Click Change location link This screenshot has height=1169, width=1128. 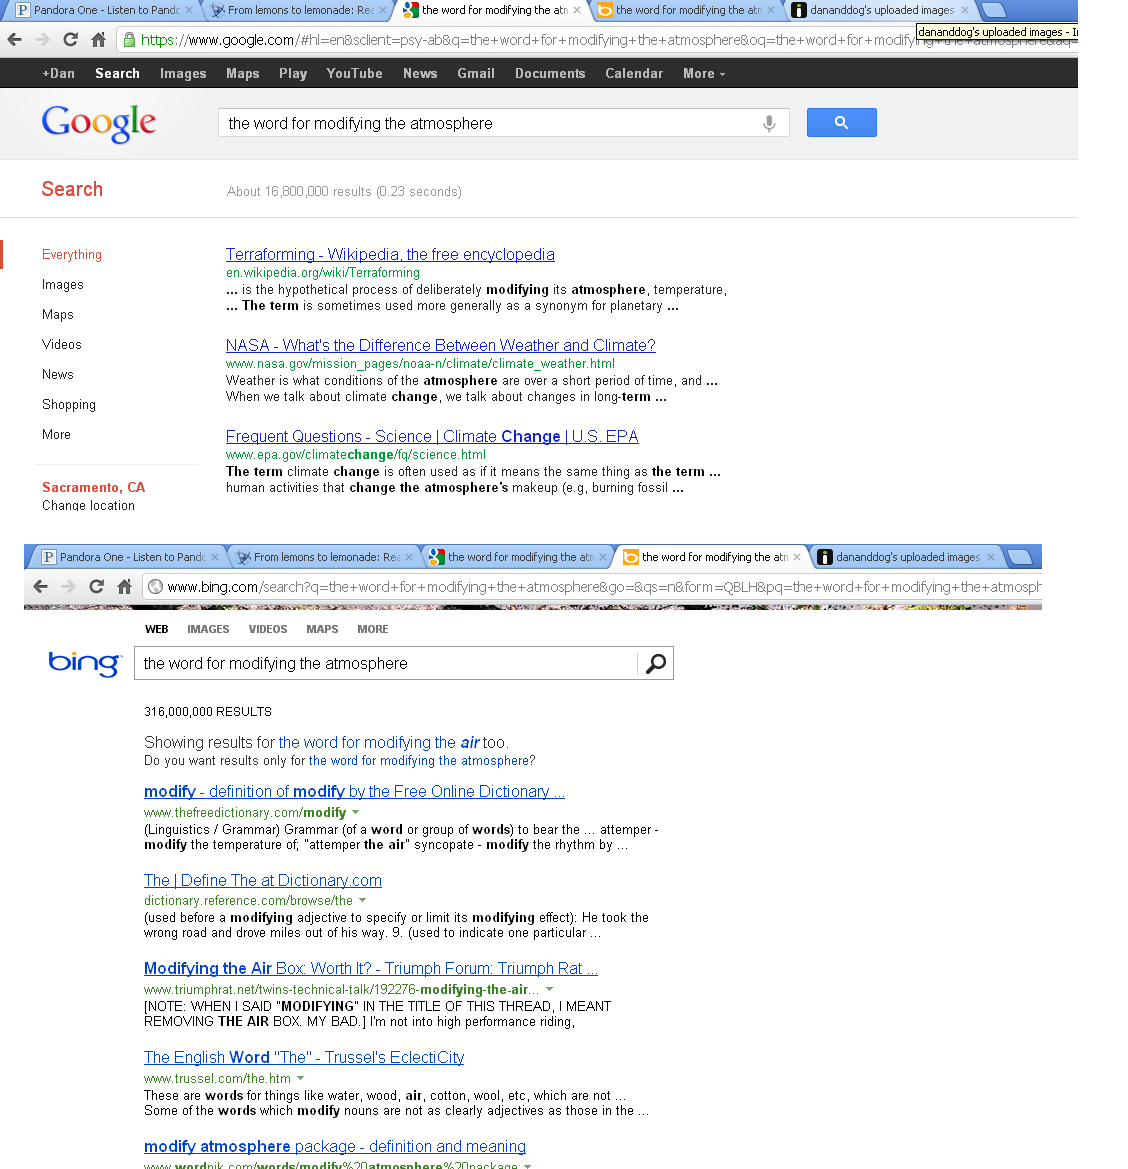click(x=88, y=505)
